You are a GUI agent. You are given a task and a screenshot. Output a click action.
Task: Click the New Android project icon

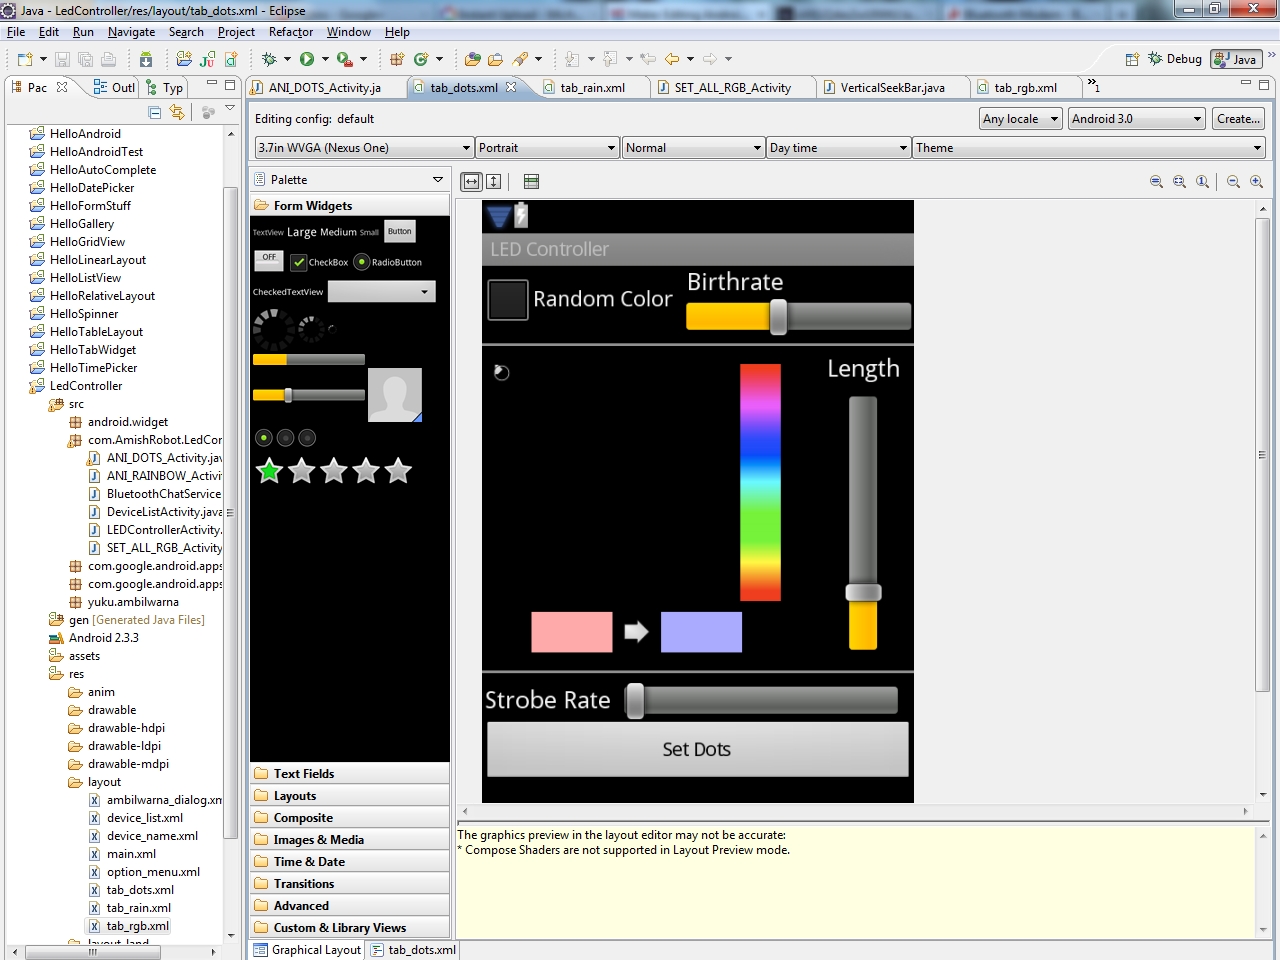(184, 59)
